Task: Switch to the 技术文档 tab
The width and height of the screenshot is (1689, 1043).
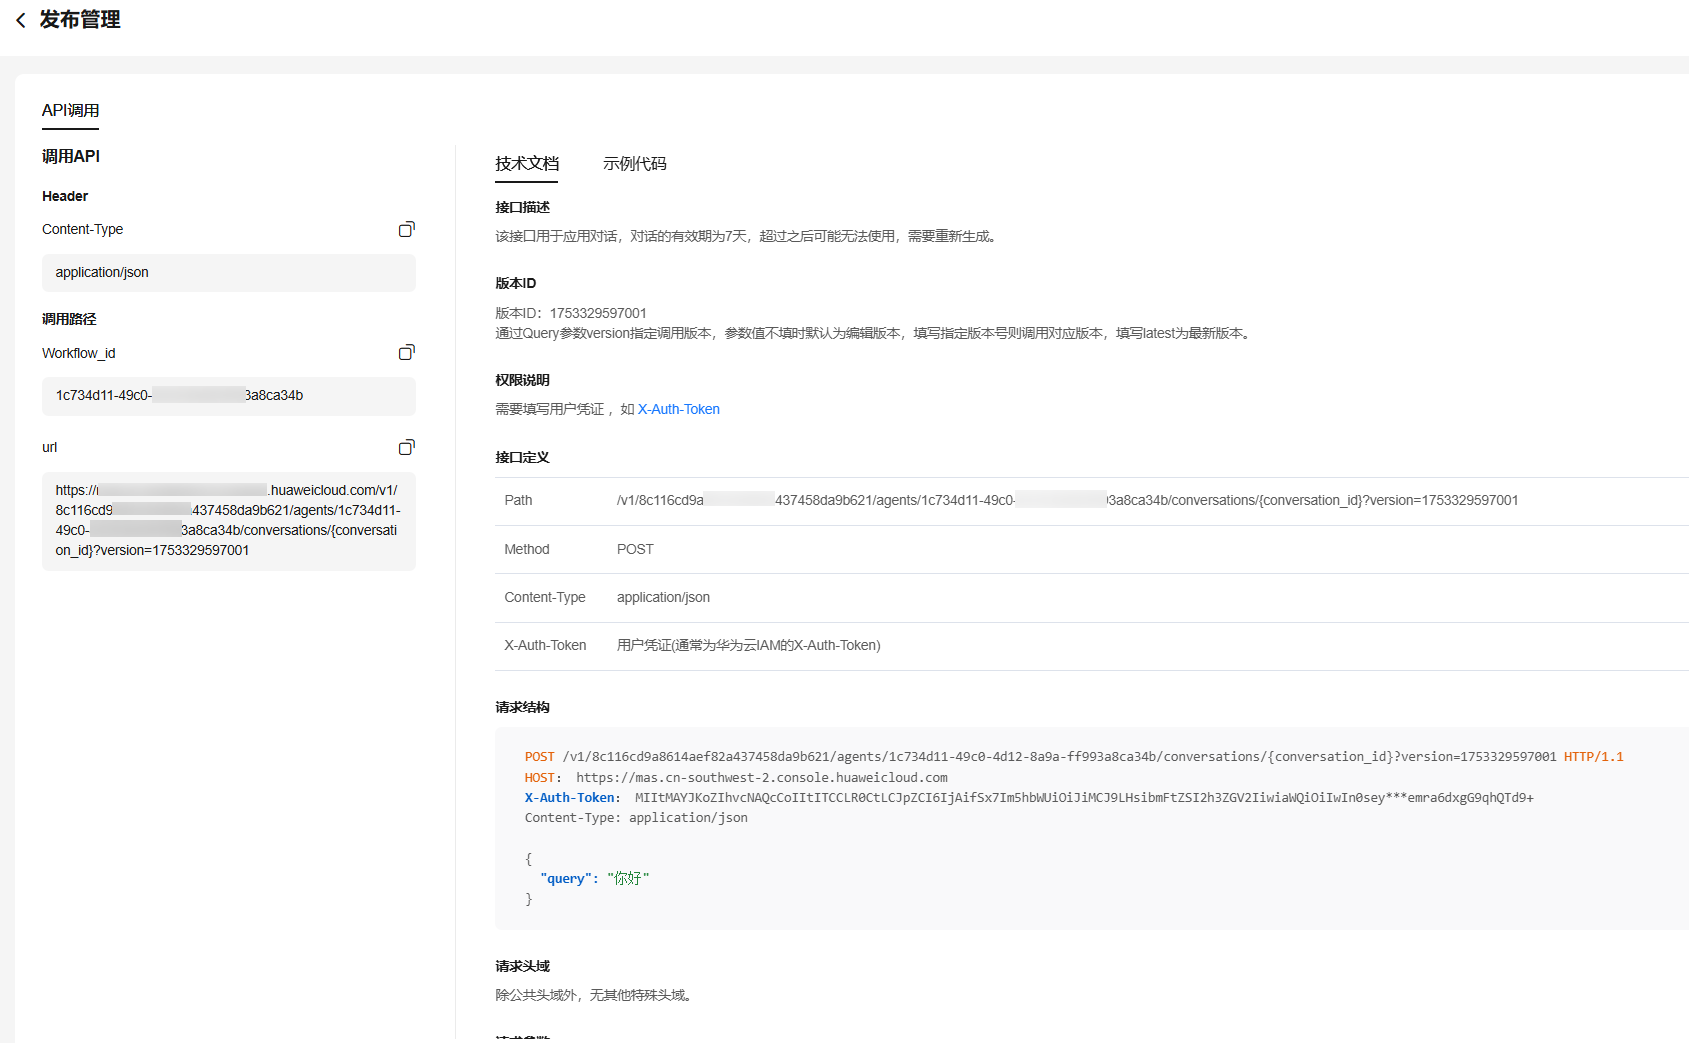Action: click(527, 164)
